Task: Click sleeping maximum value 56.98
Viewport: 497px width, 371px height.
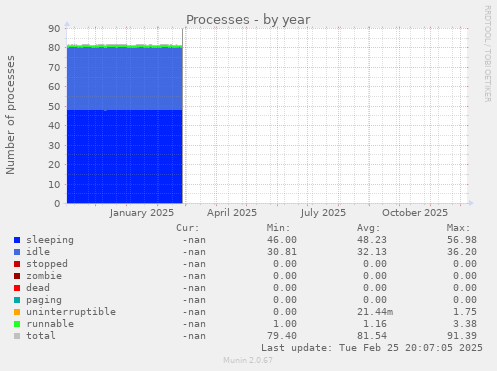Action: tap(462, 240)
